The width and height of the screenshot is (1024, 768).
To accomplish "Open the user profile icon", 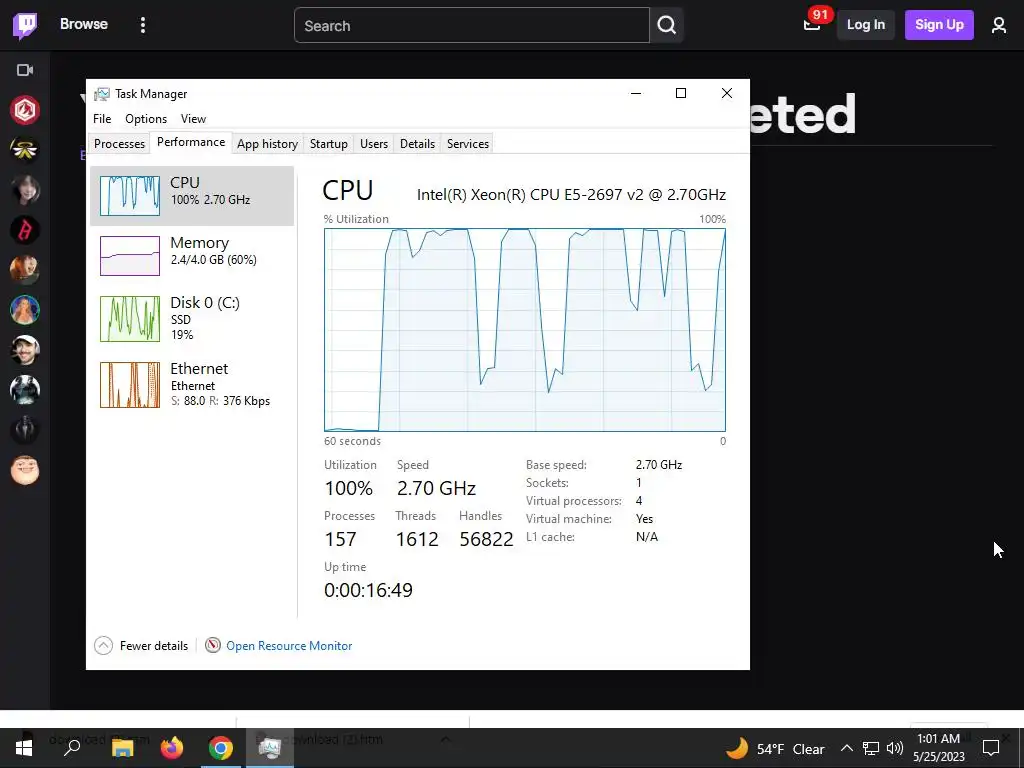I will pos(999,25).
